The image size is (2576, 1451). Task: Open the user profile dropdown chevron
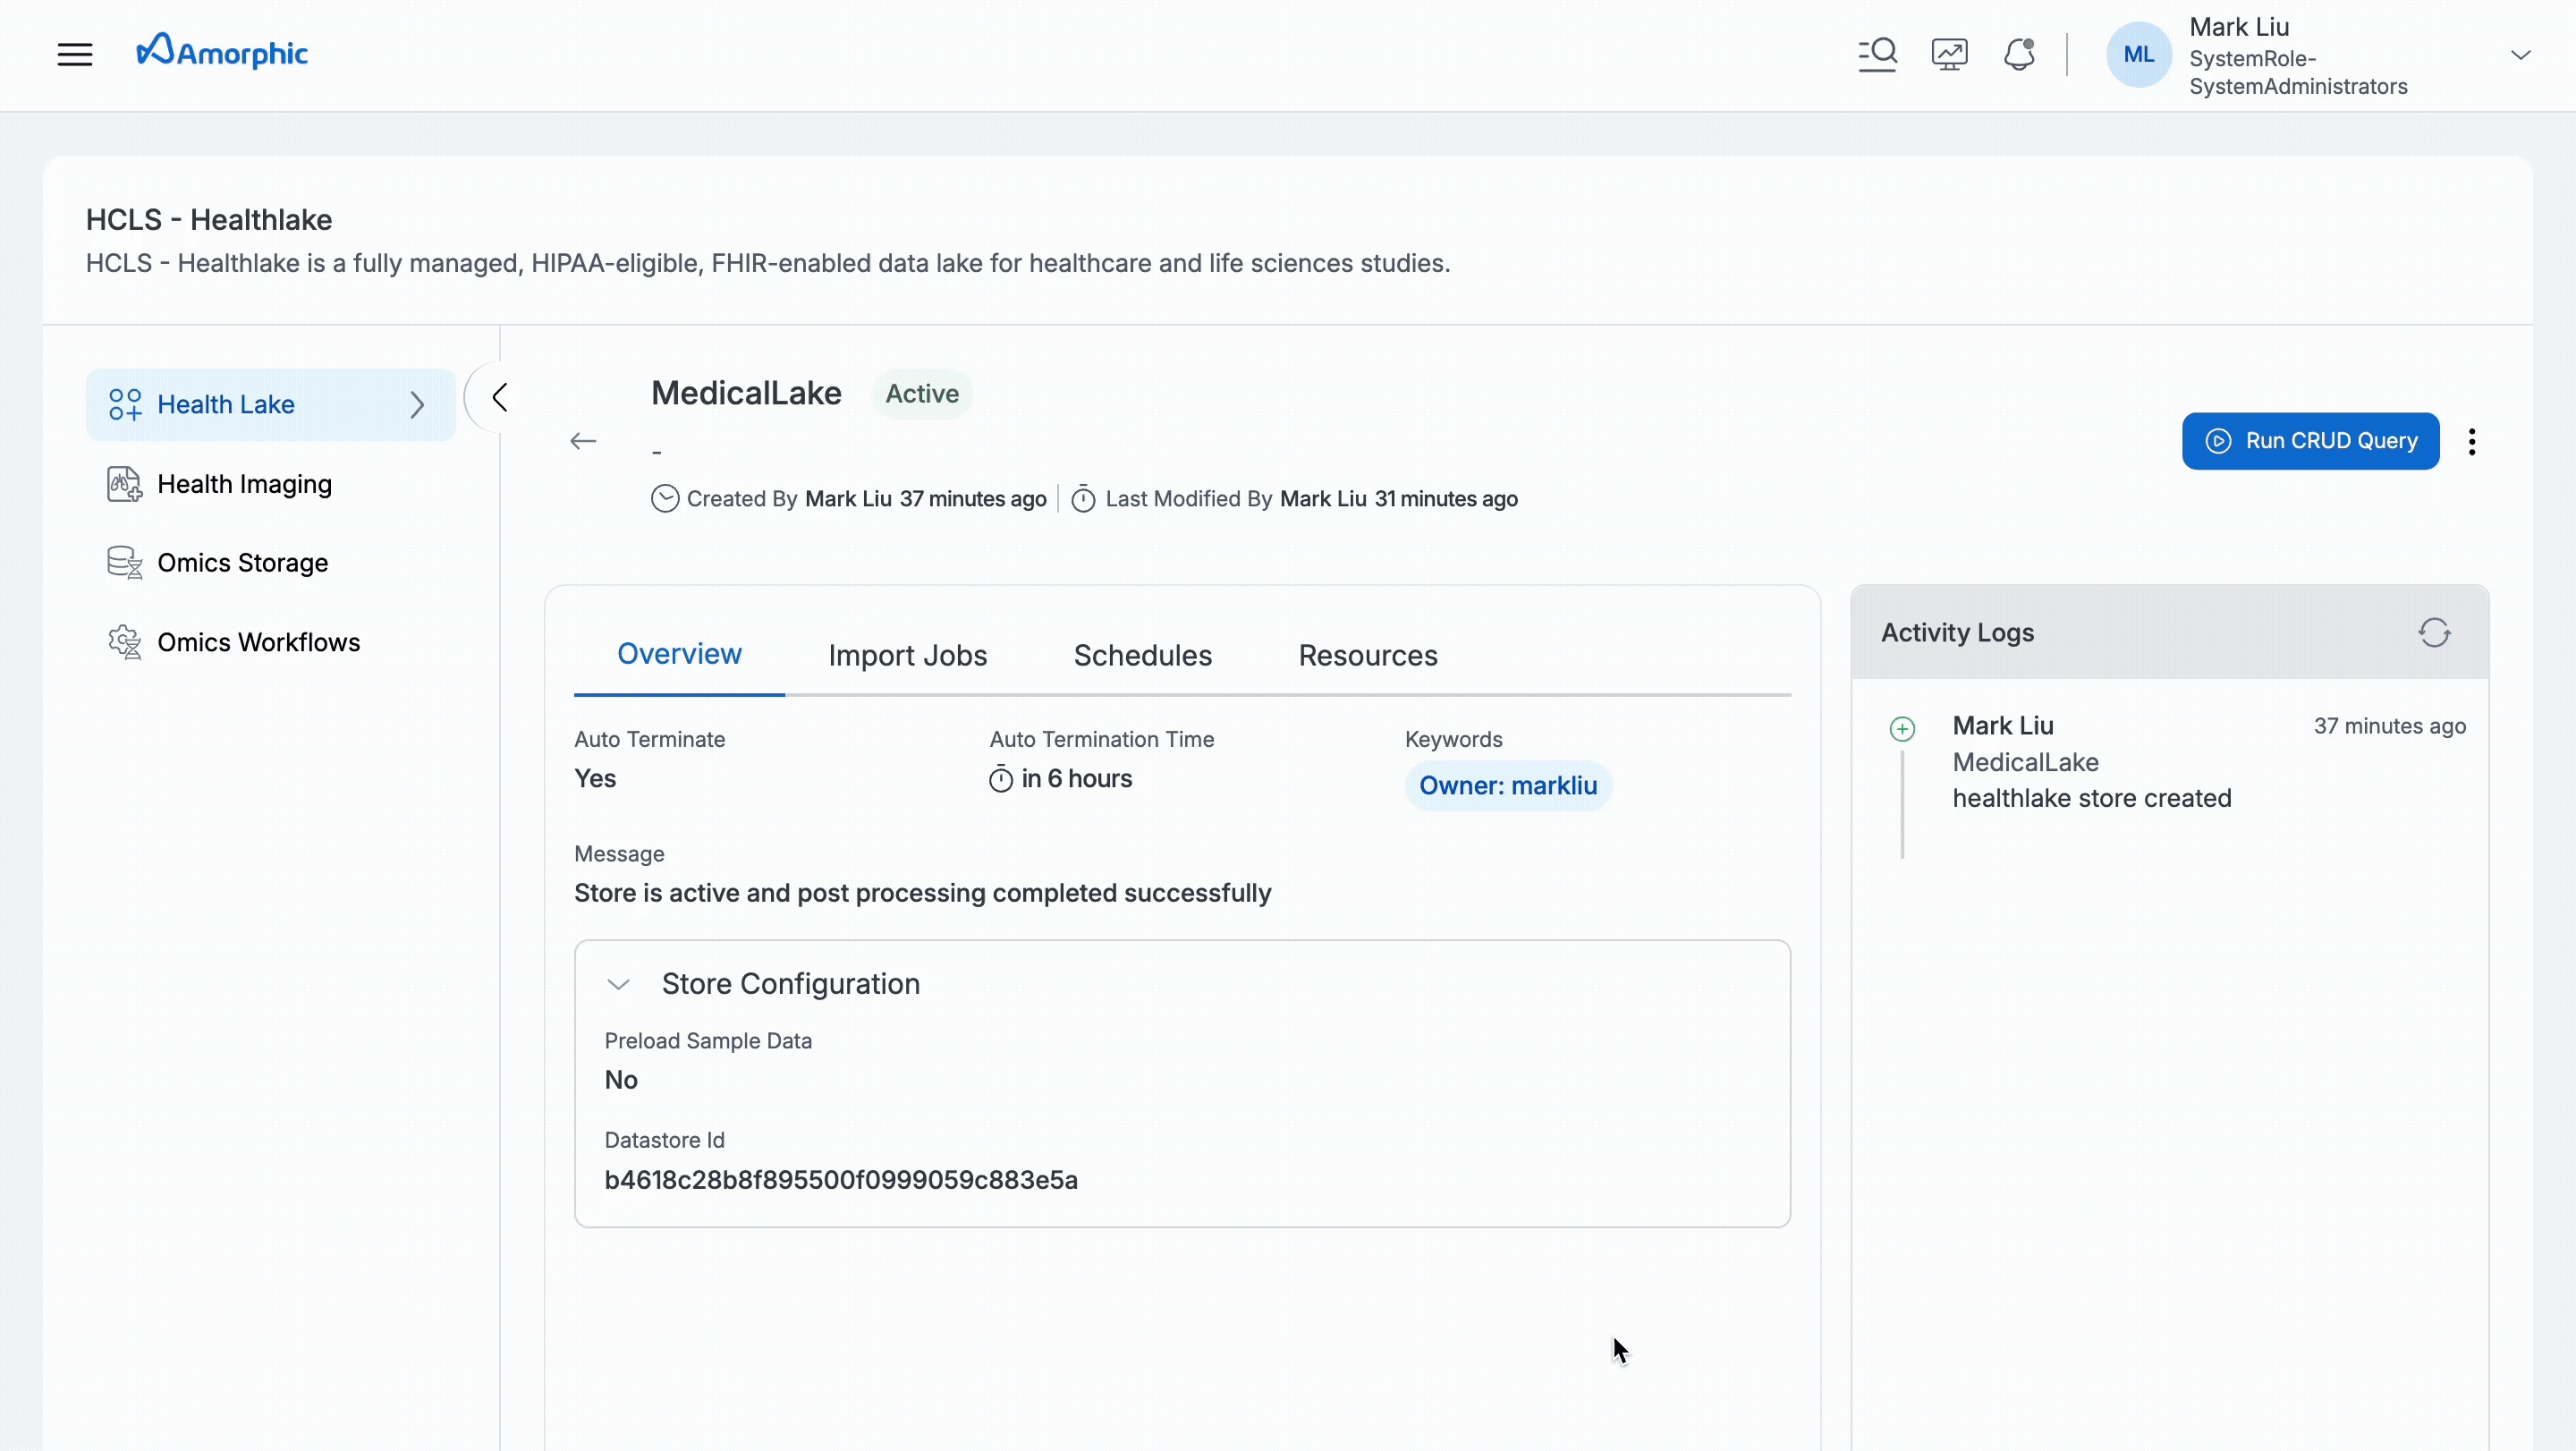tap(2521, 54)
